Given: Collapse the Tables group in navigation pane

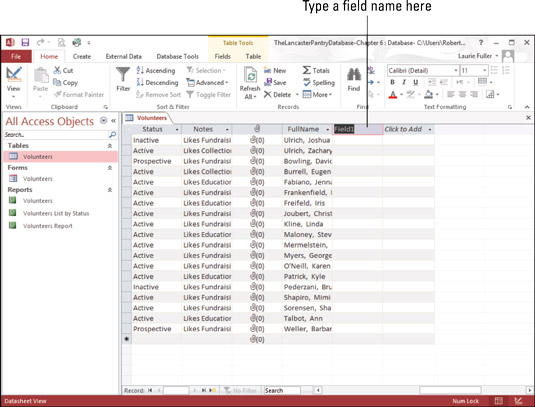Looking at the screenshot, I should coord(110,146).
